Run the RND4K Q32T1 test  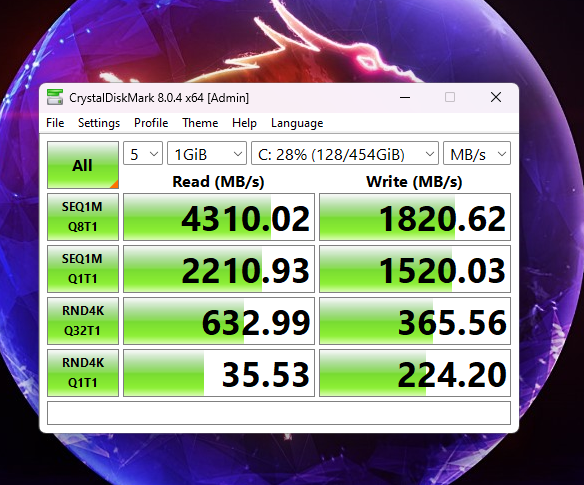(83, 321)
